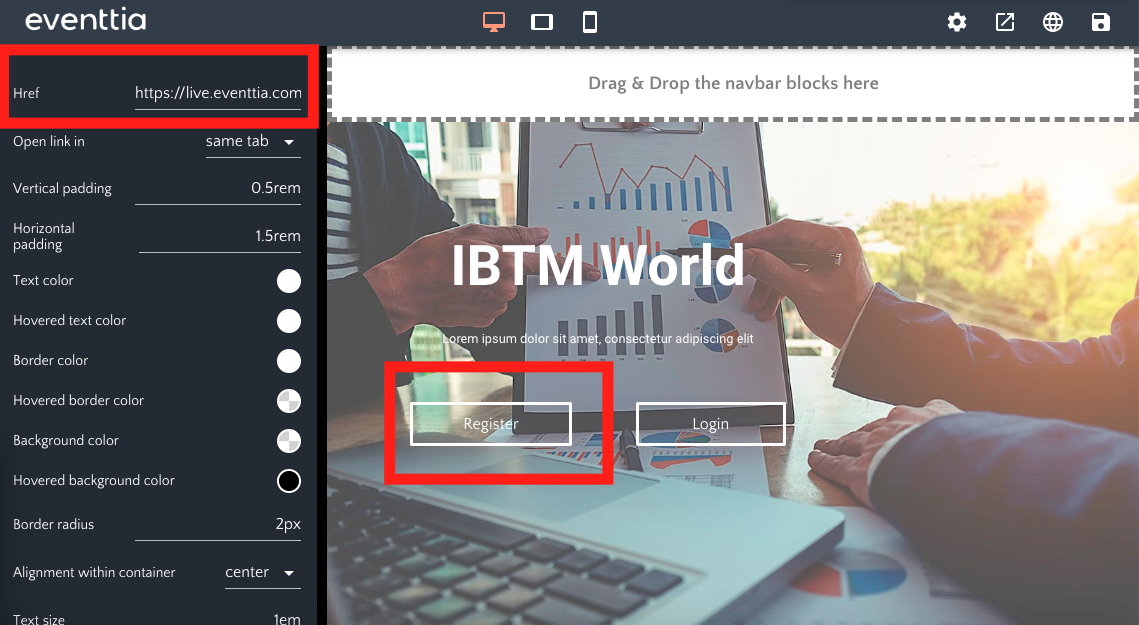Open the site preview in new window
The height and width of the screenshot is (625, 1139).
(x=1004, y=21)
